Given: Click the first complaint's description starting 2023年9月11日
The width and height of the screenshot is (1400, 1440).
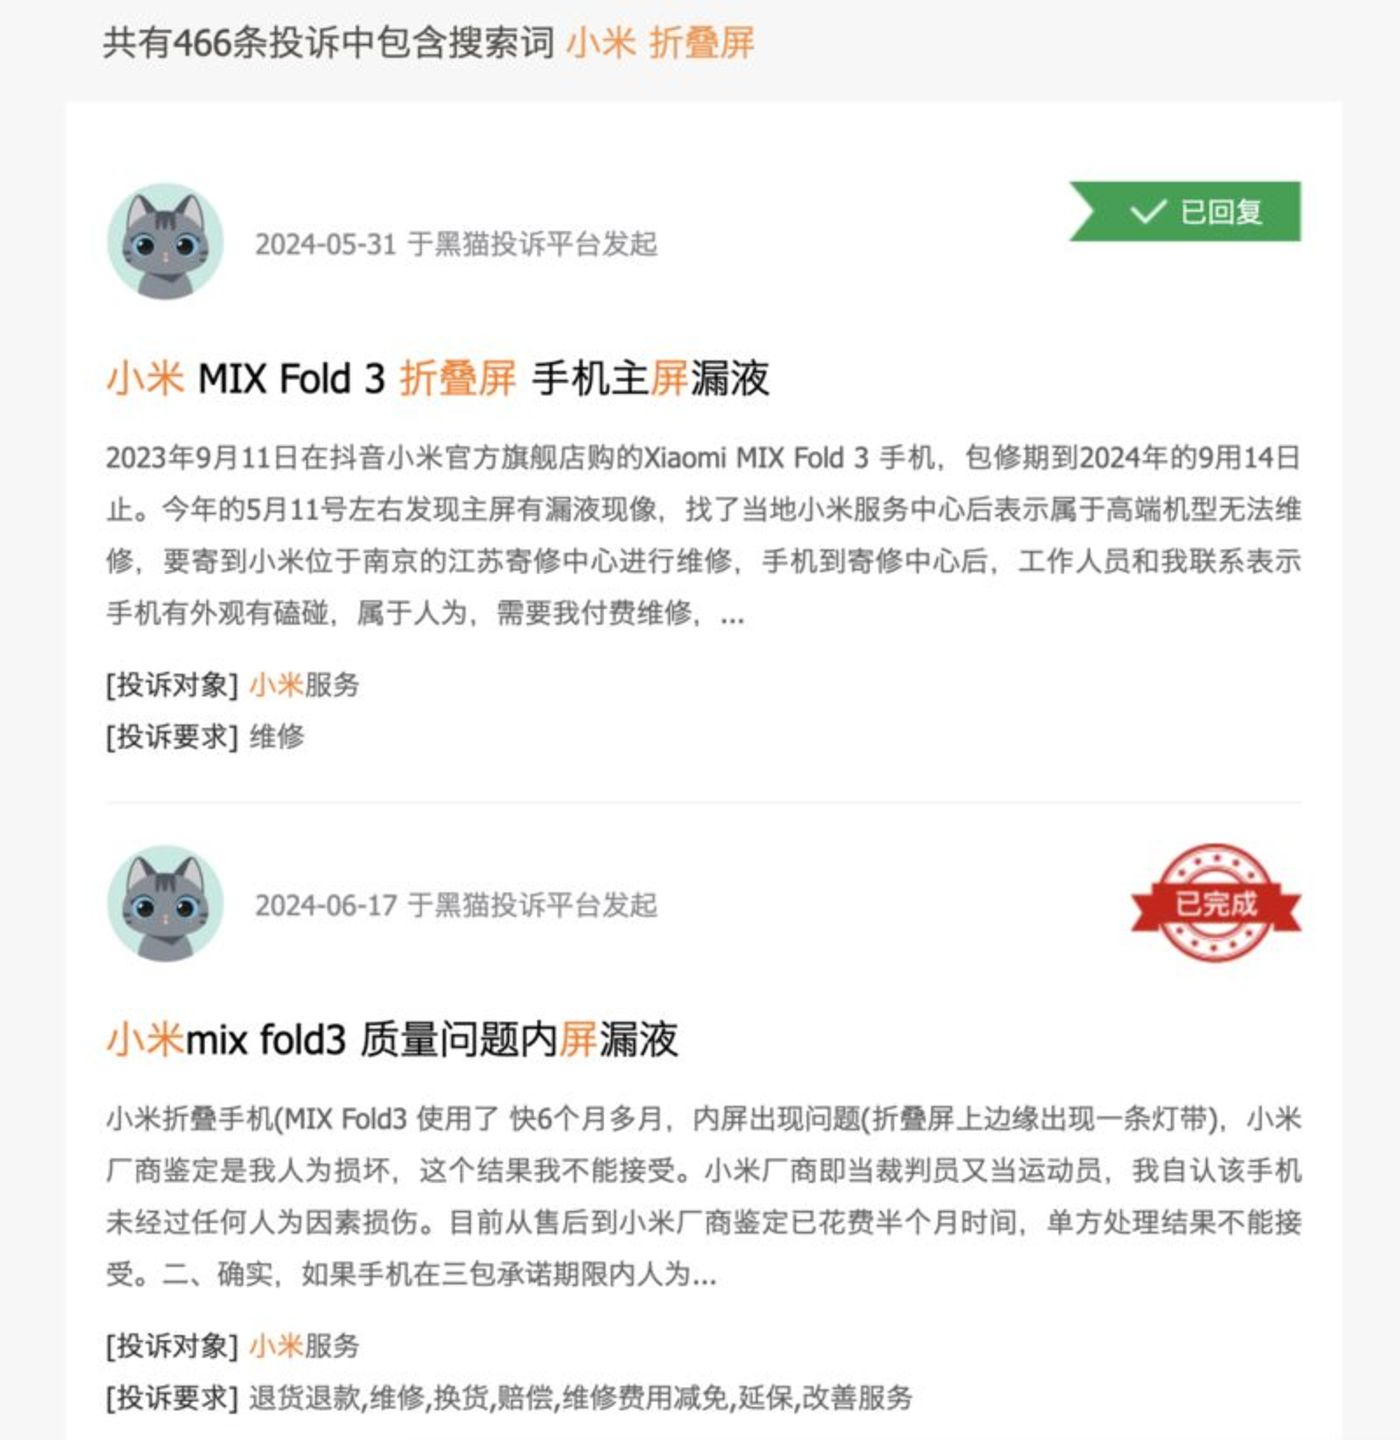Looking at the screenshot, I should tap(703, 535).
